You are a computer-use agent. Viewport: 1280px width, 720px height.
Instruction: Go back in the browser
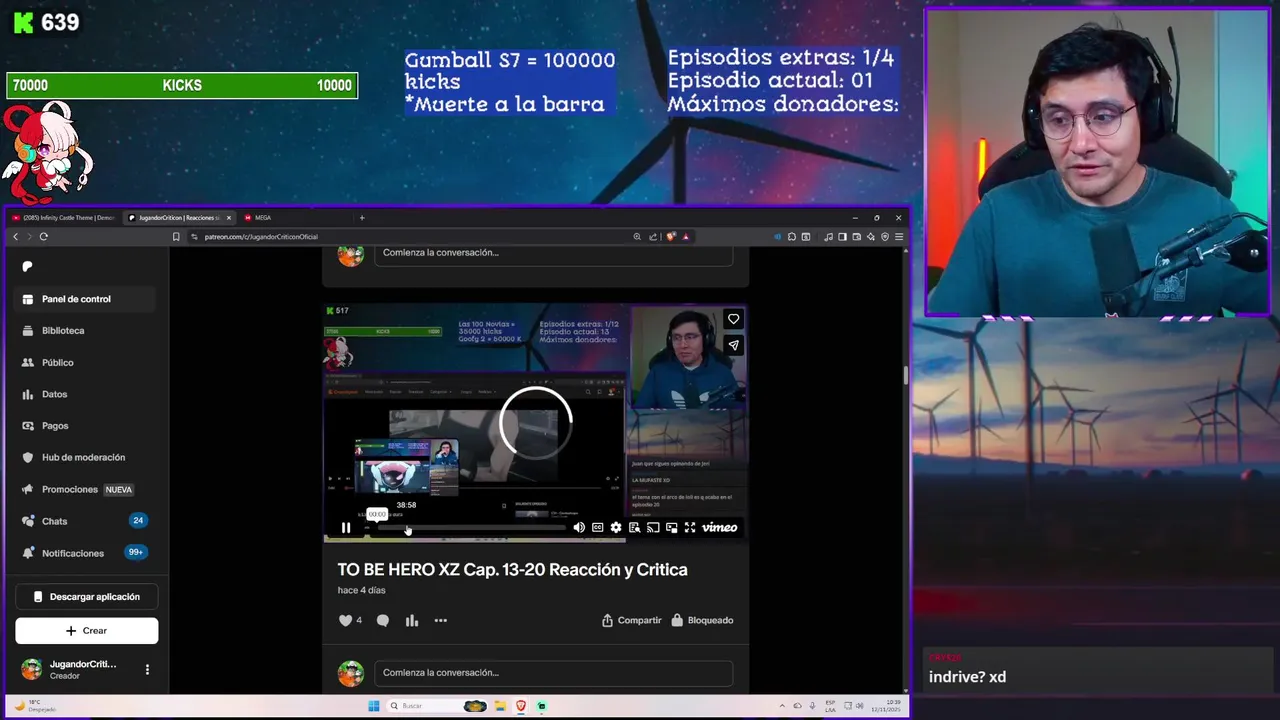tap(15, 237)
